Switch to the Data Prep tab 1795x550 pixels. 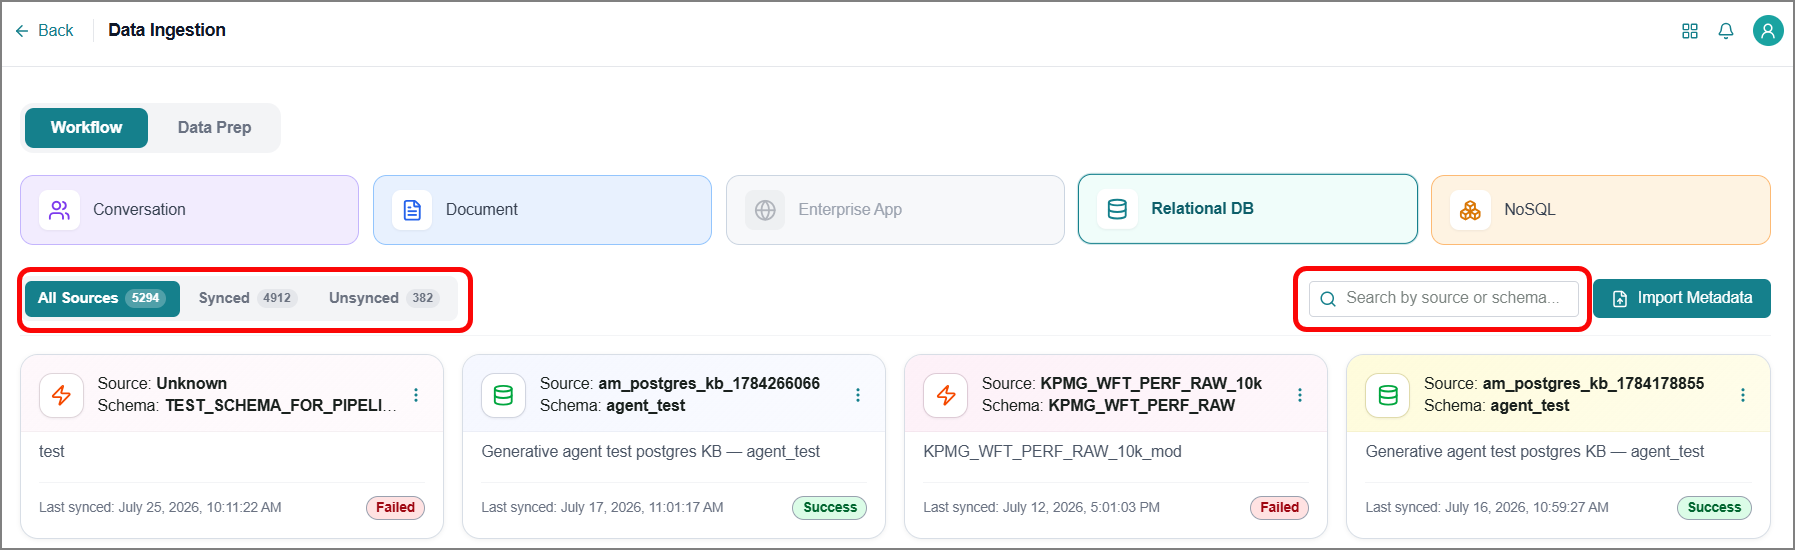tap(214, 128)
